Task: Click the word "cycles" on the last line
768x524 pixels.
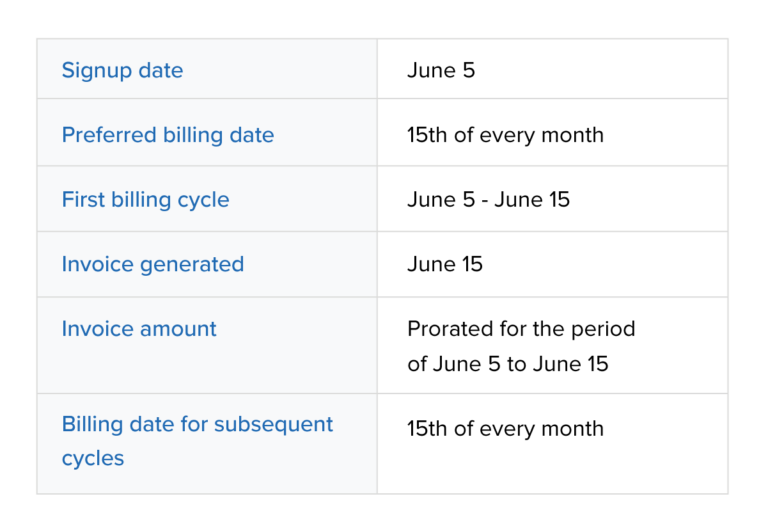Action: click(x=92, y=458)
